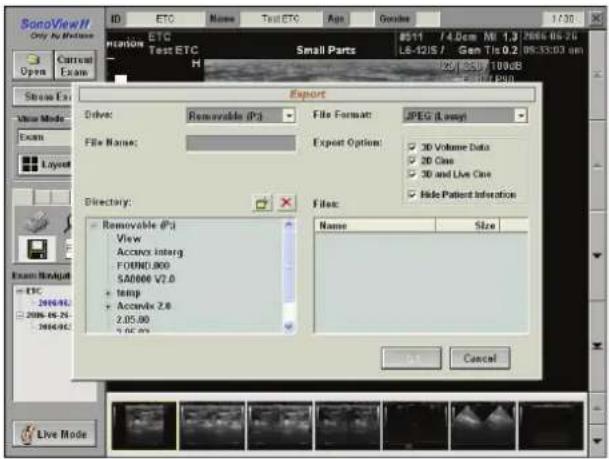The height and width of the screenshot is (459, 609).
Task: Click the last, nearly black thumbnail
Action: (x=551, y=426)
